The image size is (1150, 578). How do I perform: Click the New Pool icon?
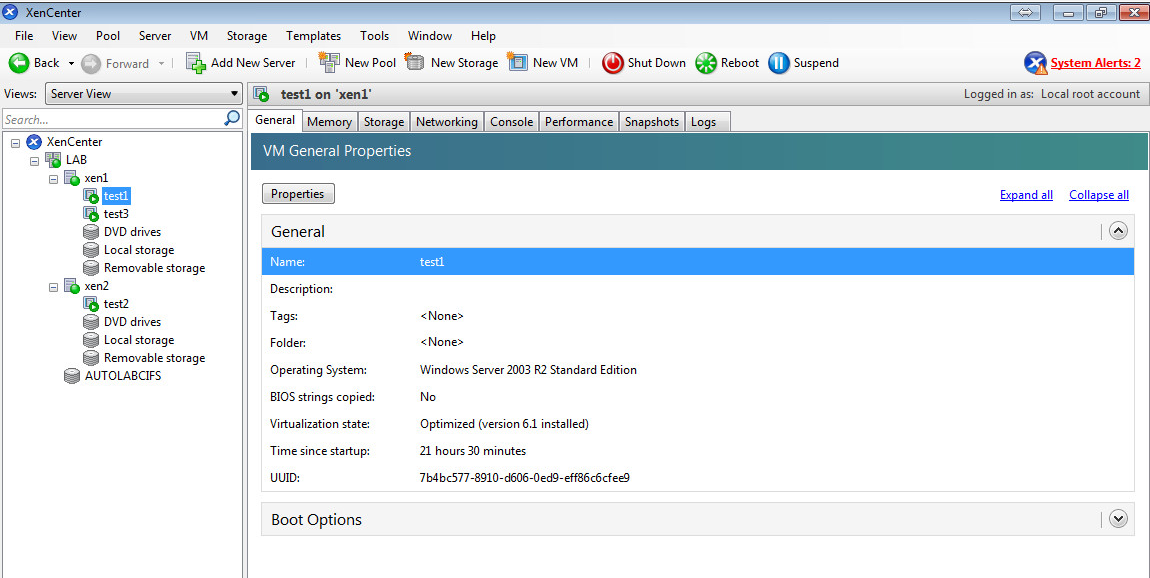[x=329, y=62]
